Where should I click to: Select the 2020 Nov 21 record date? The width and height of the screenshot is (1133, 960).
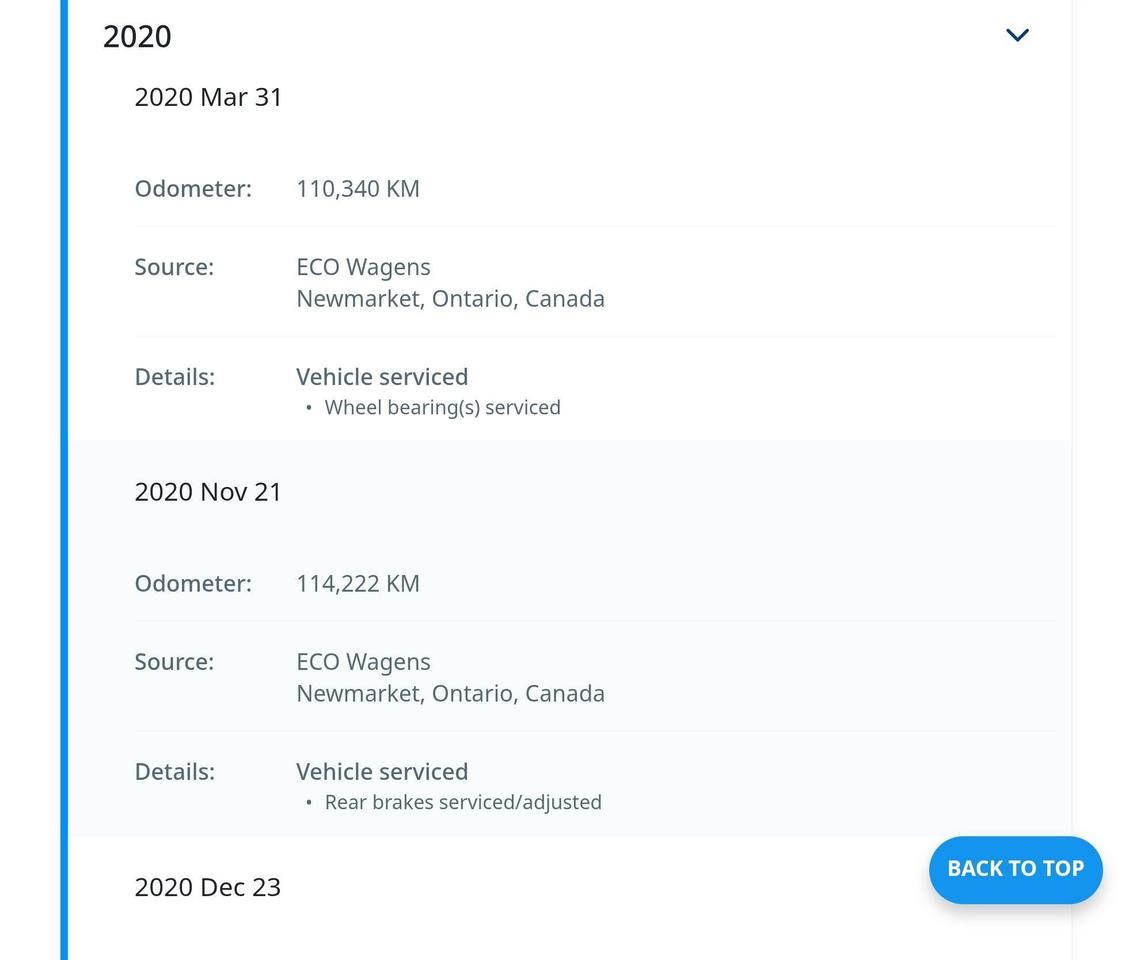pos(208,492)
